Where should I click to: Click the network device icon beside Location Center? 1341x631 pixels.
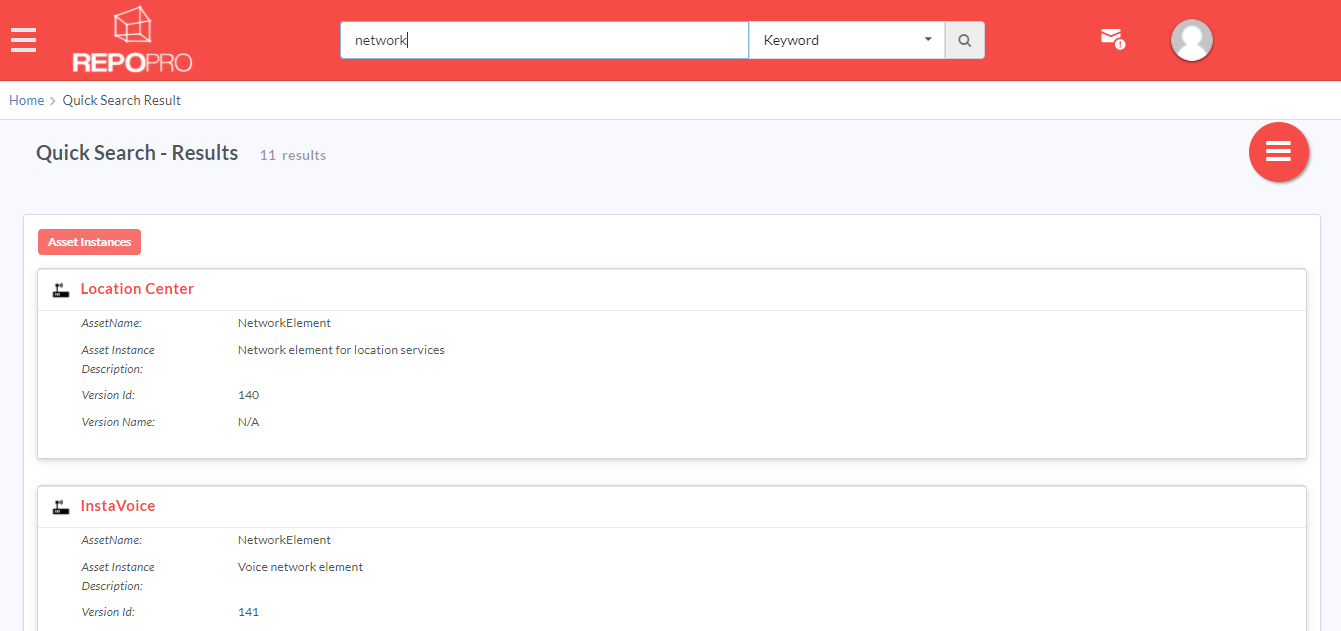coord(61,290)
